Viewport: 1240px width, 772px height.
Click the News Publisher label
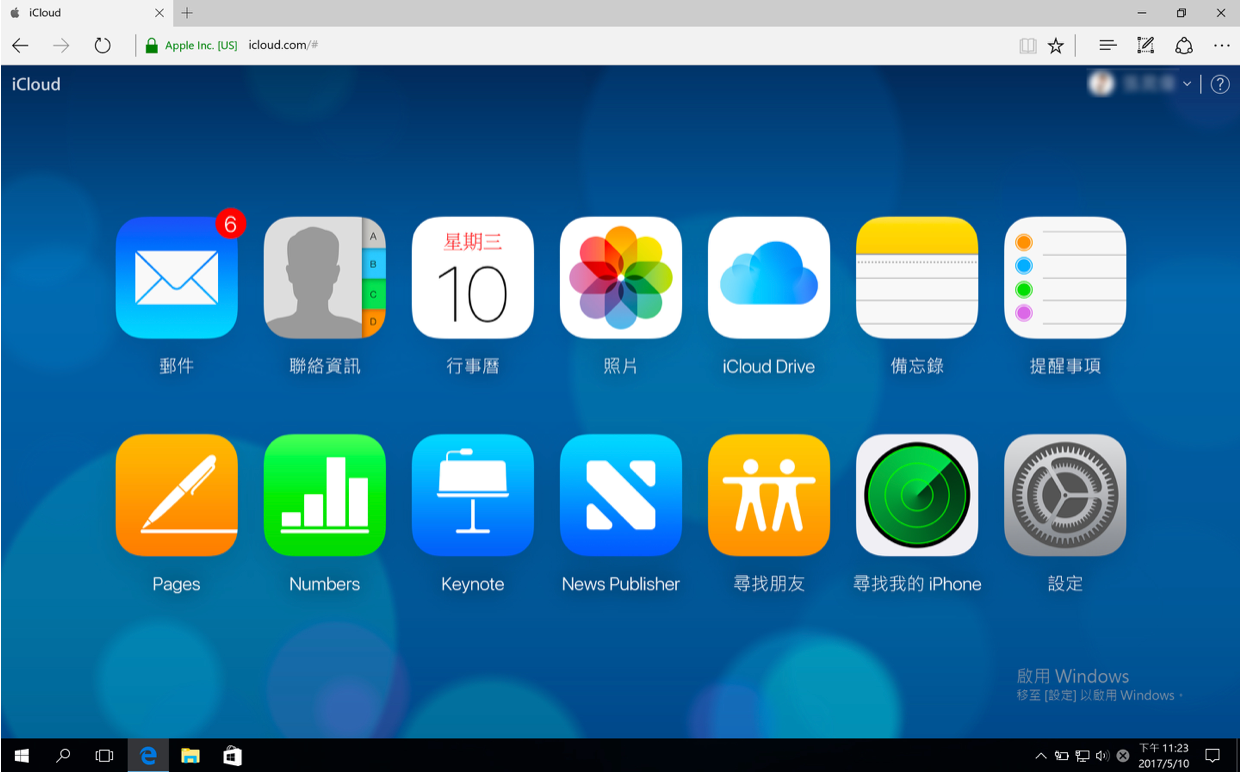click(621, 584)
